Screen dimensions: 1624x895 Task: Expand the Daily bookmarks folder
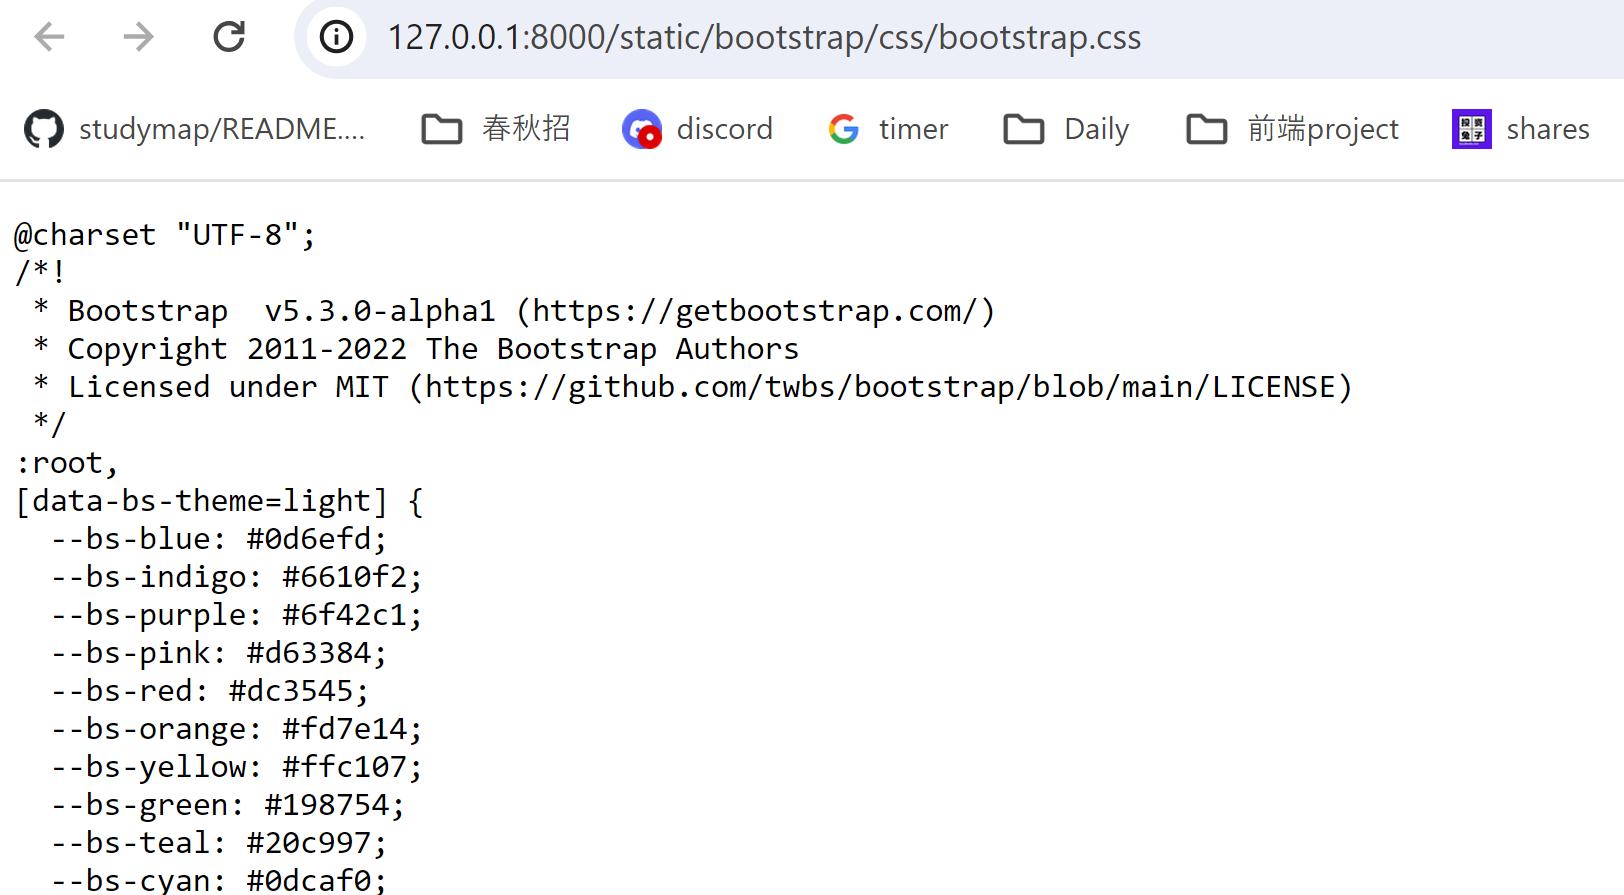coord(1066,129)
